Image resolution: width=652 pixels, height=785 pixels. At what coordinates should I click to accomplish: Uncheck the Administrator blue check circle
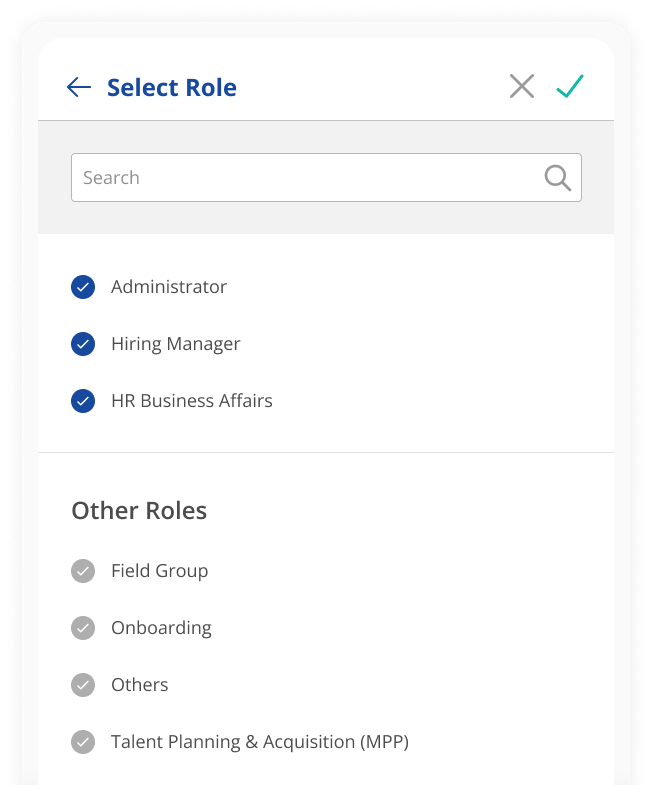[x=83, y=287]
